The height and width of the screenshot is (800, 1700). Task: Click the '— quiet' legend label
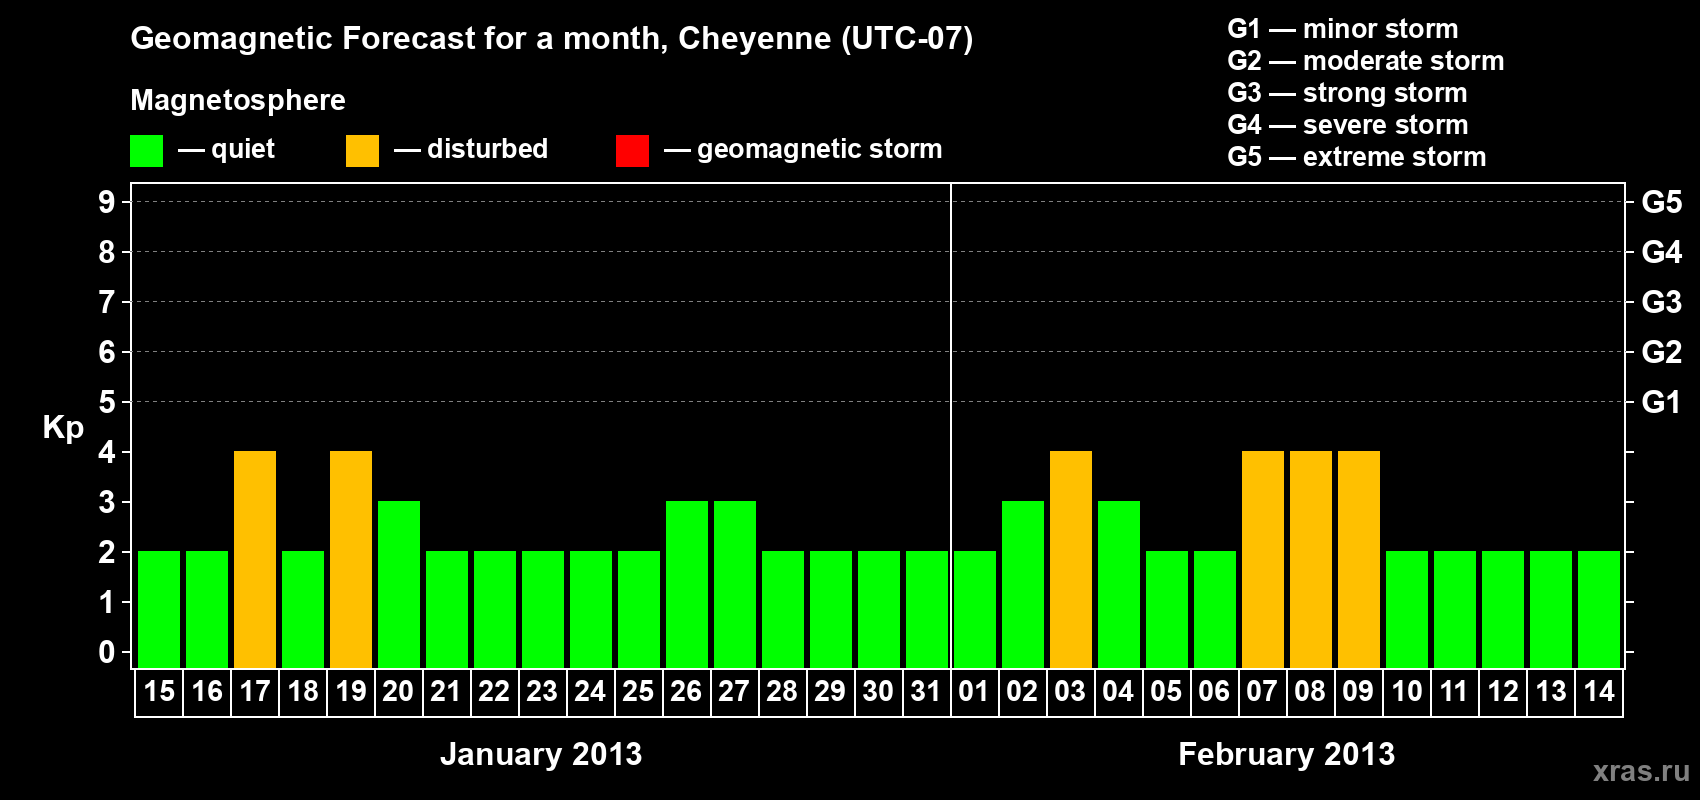[226, 150]
